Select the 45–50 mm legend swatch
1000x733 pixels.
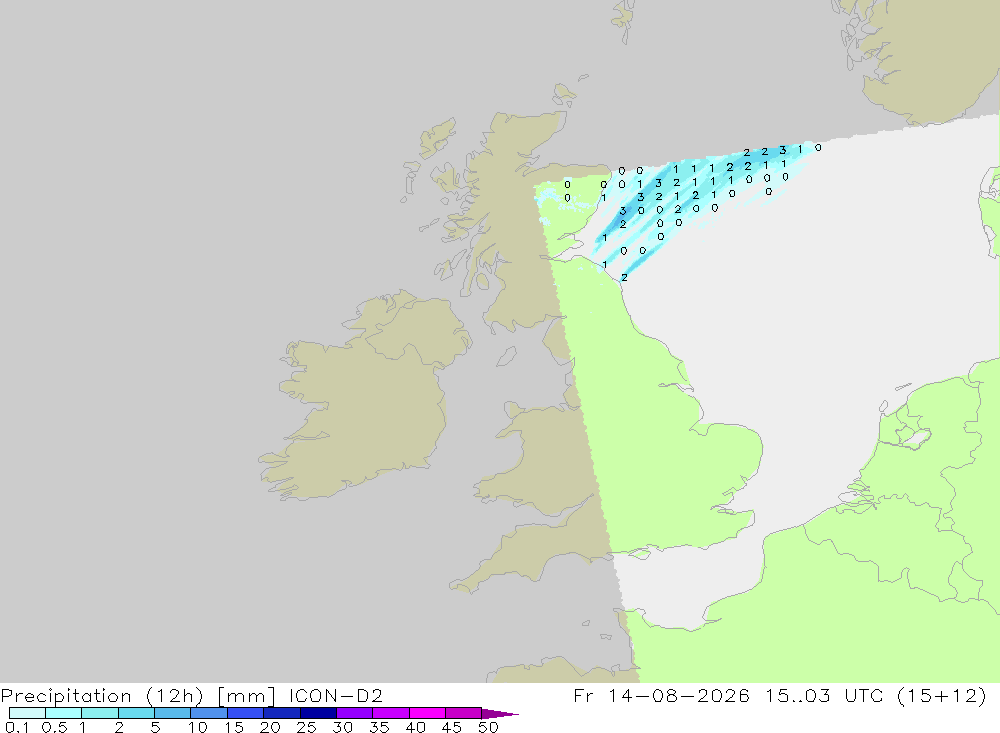click(463, 713)
